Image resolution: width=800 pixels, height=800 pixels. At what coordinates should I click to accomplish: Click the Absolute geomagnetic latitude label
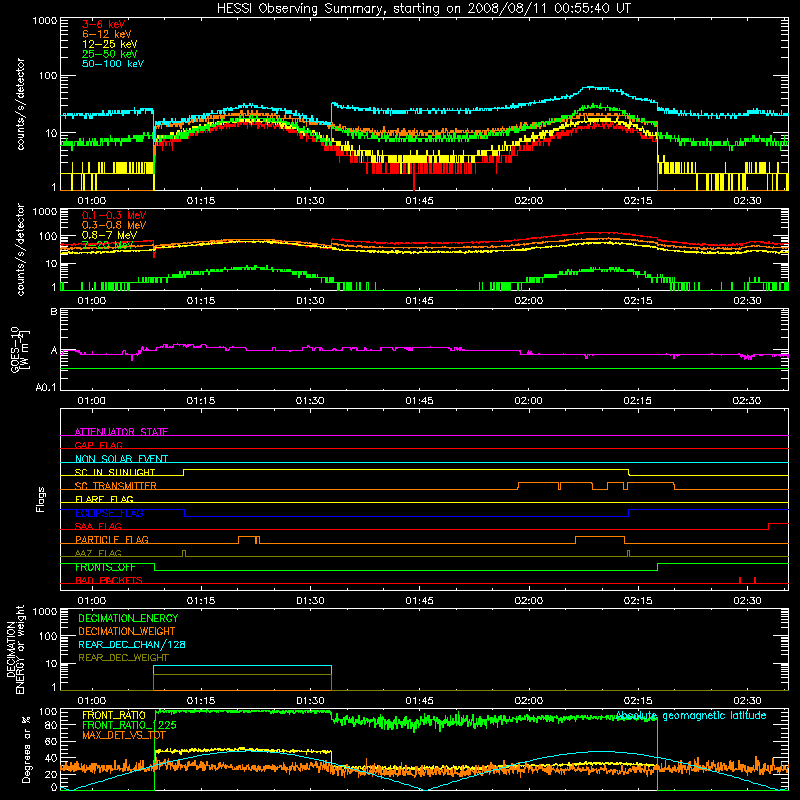(691, 715)
